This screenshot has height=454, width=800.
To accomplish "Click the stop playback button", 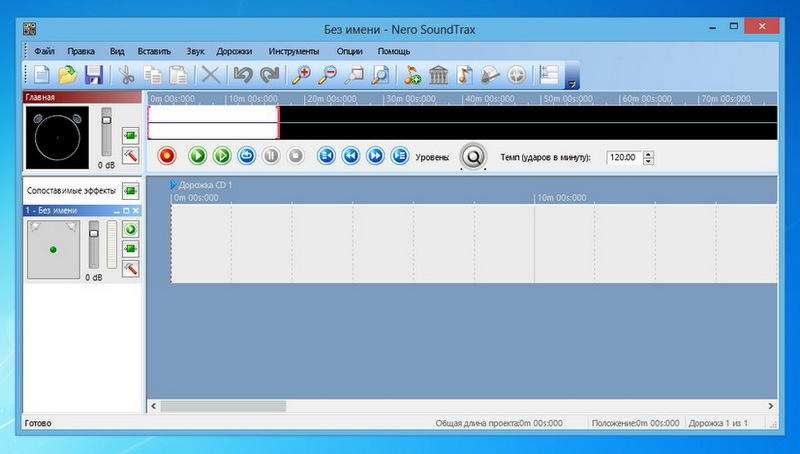I will [x=295, y=156].
